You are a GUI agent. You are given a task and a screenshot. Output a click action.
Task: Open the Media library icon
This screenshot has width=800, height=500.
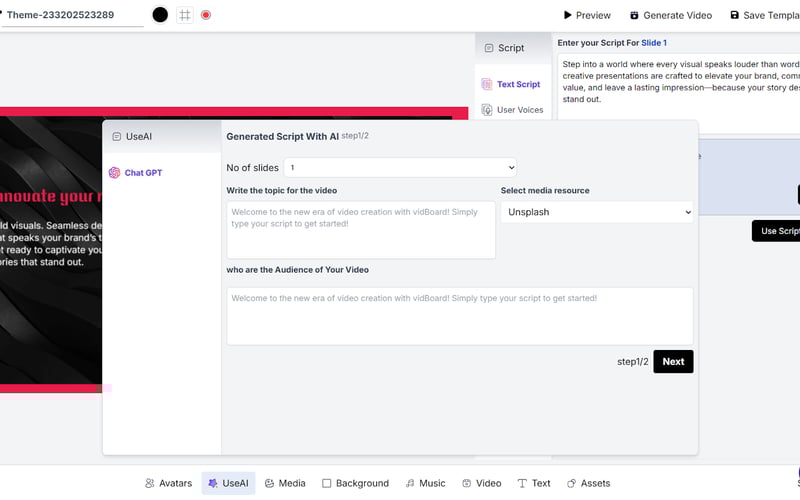(270, 483)
